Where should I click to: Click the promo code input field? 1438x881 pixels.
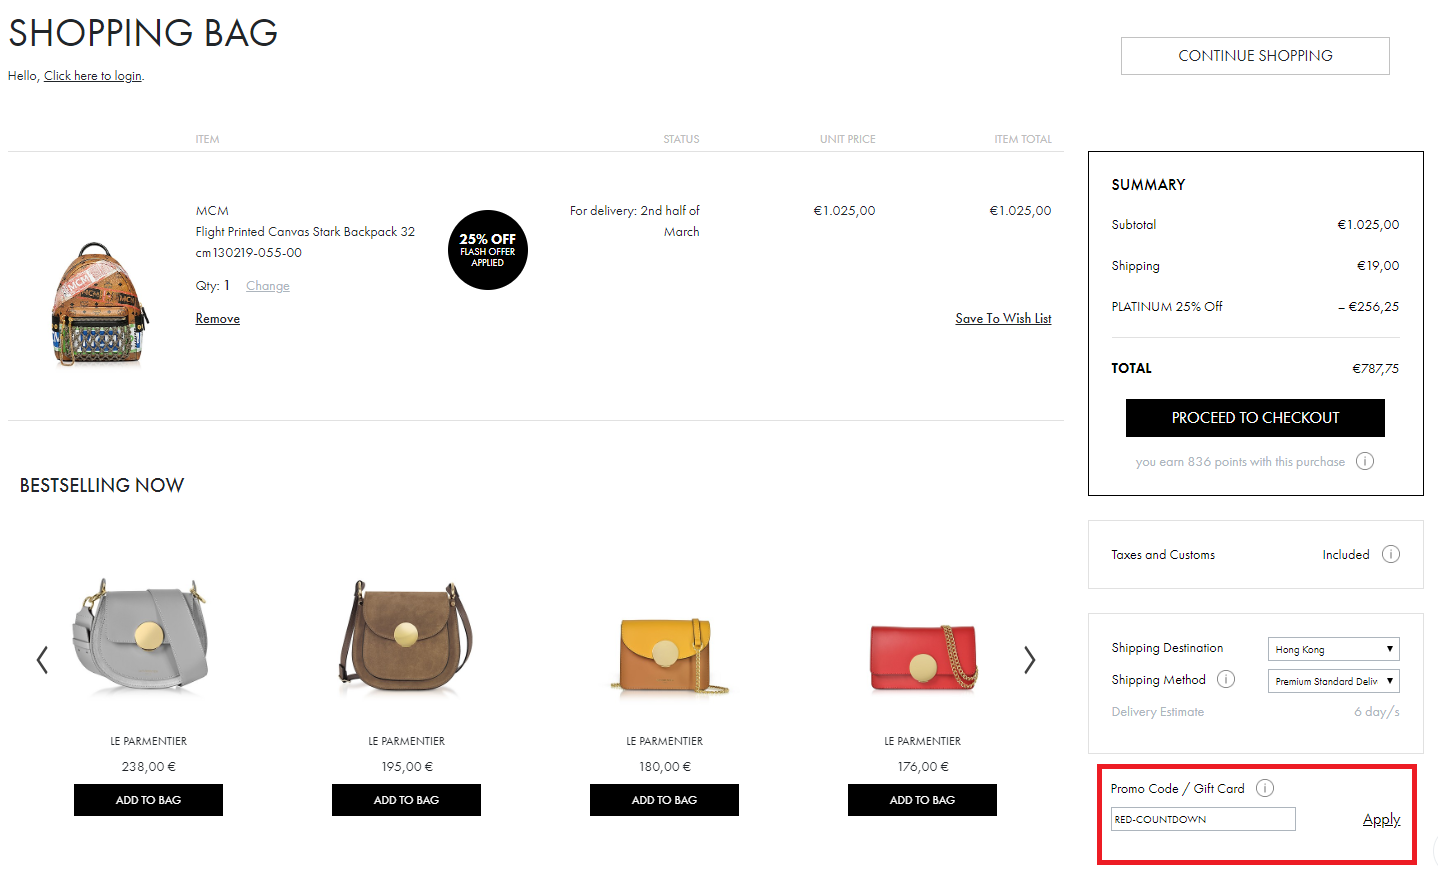tap(1203, 819)
